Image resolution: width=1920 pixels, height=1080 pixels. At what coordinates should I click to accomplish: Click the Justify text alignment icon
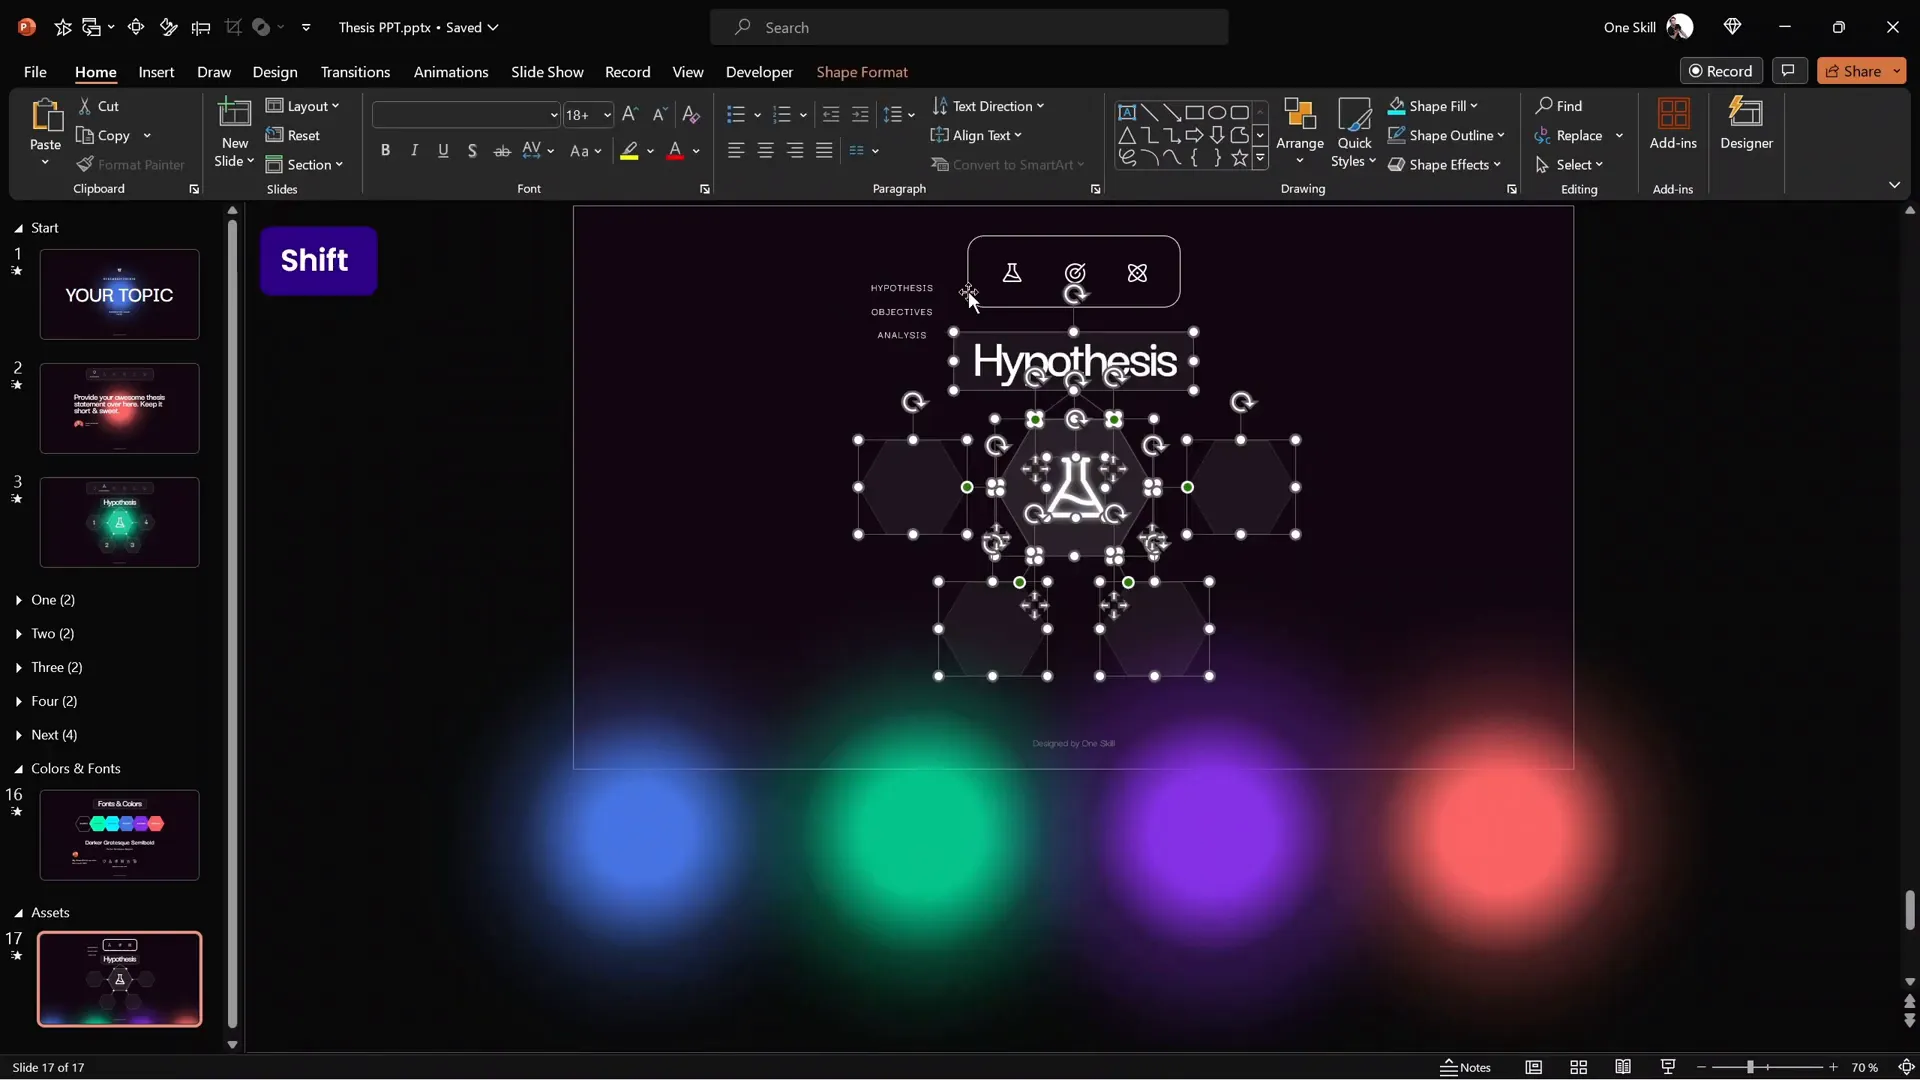824,151
